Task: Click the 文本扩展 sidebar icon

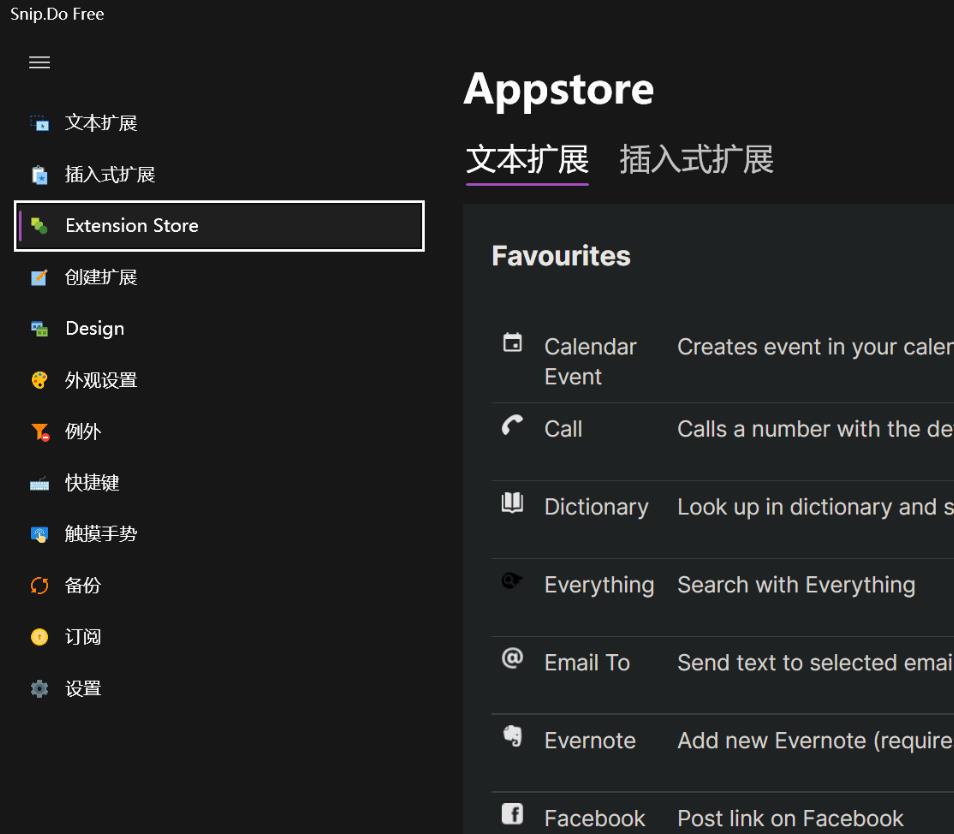Action: pos(39,124)
